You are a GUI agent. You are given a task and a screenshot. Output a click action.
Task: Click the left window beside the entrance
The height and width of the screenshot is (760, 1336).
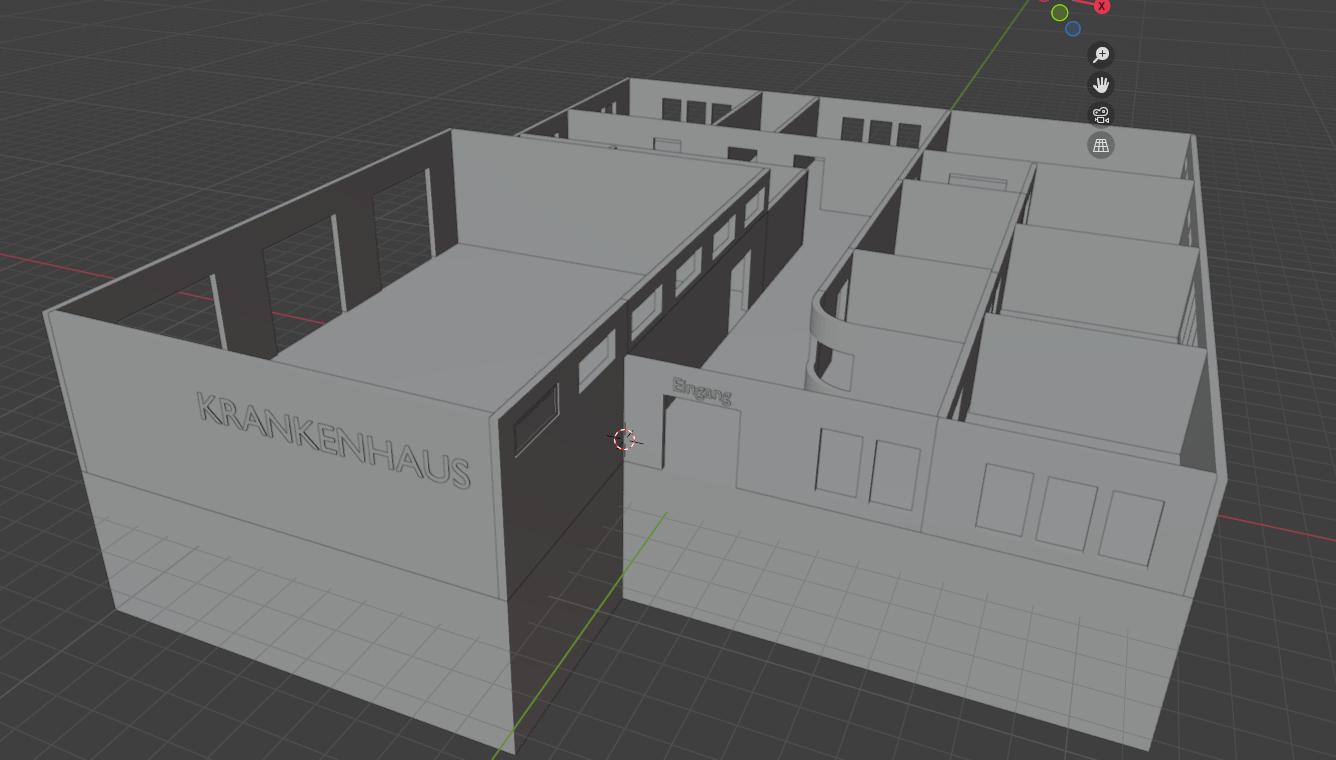tap(838, 462)
